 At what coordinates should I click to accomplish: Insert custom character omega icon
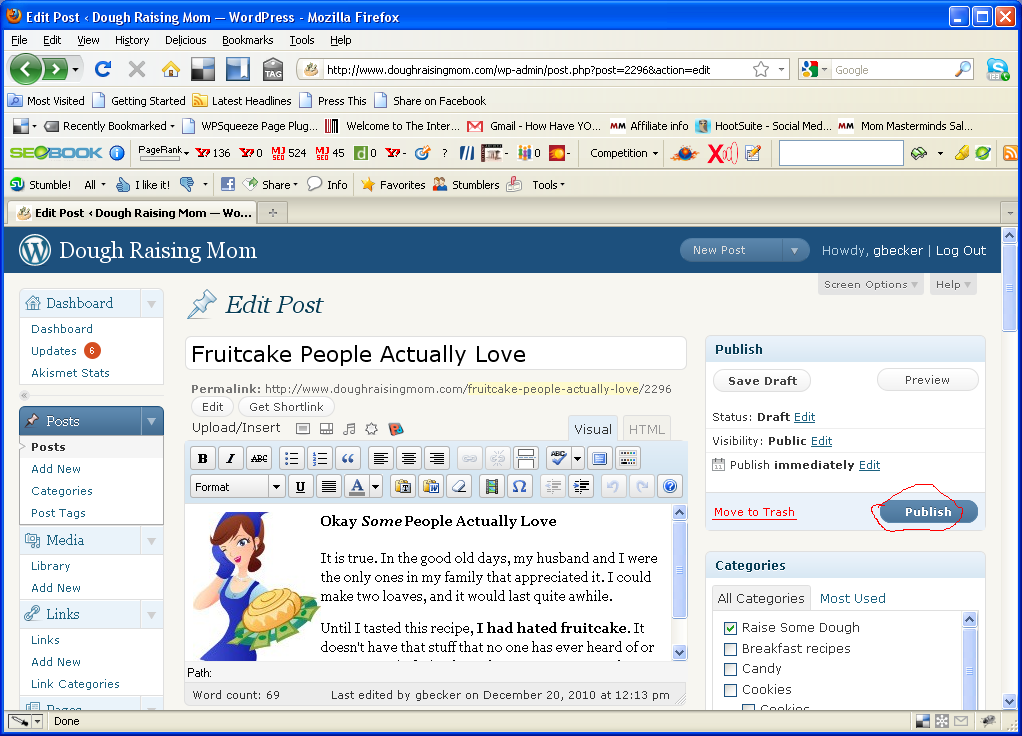(x=519, y=486)
